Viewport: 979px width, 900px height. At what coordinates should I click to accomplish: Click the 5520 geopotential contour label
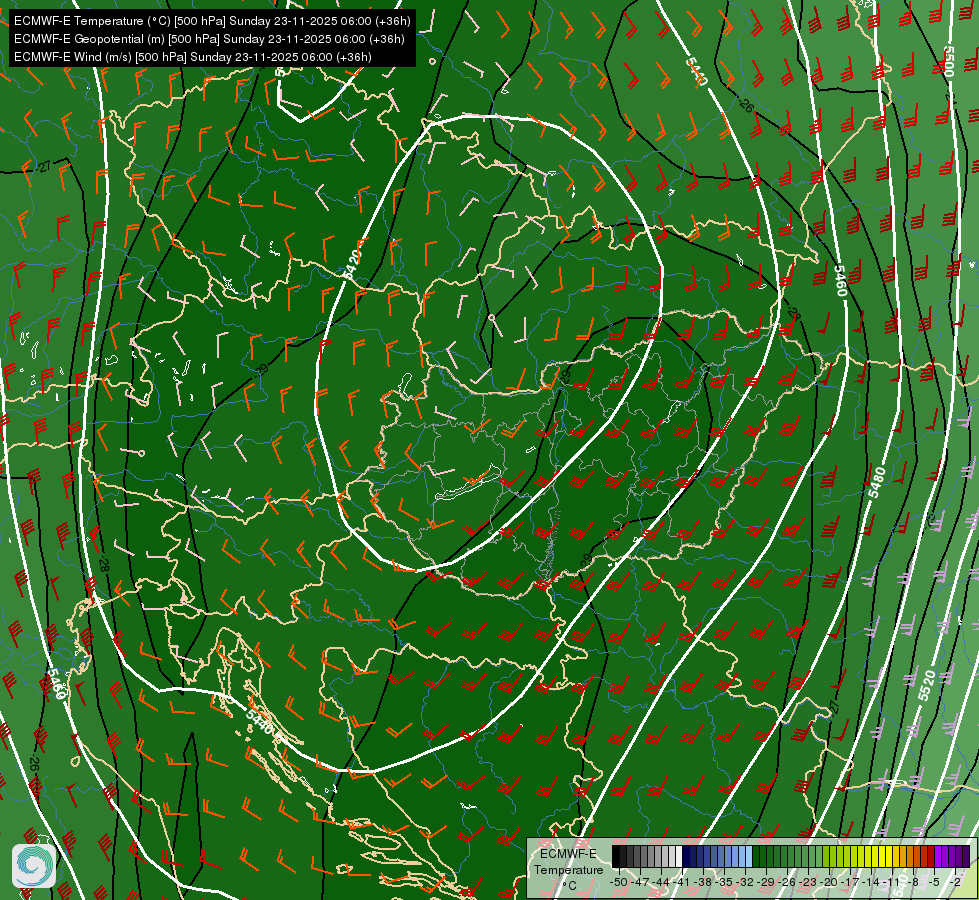tap(927, 685)
